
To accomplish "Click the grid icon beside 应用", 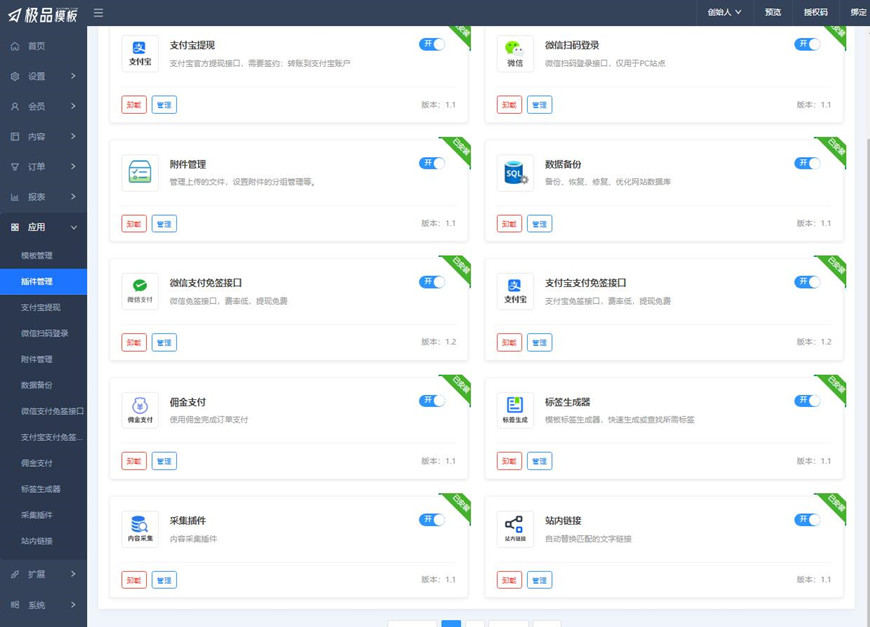I will (15, 227).
